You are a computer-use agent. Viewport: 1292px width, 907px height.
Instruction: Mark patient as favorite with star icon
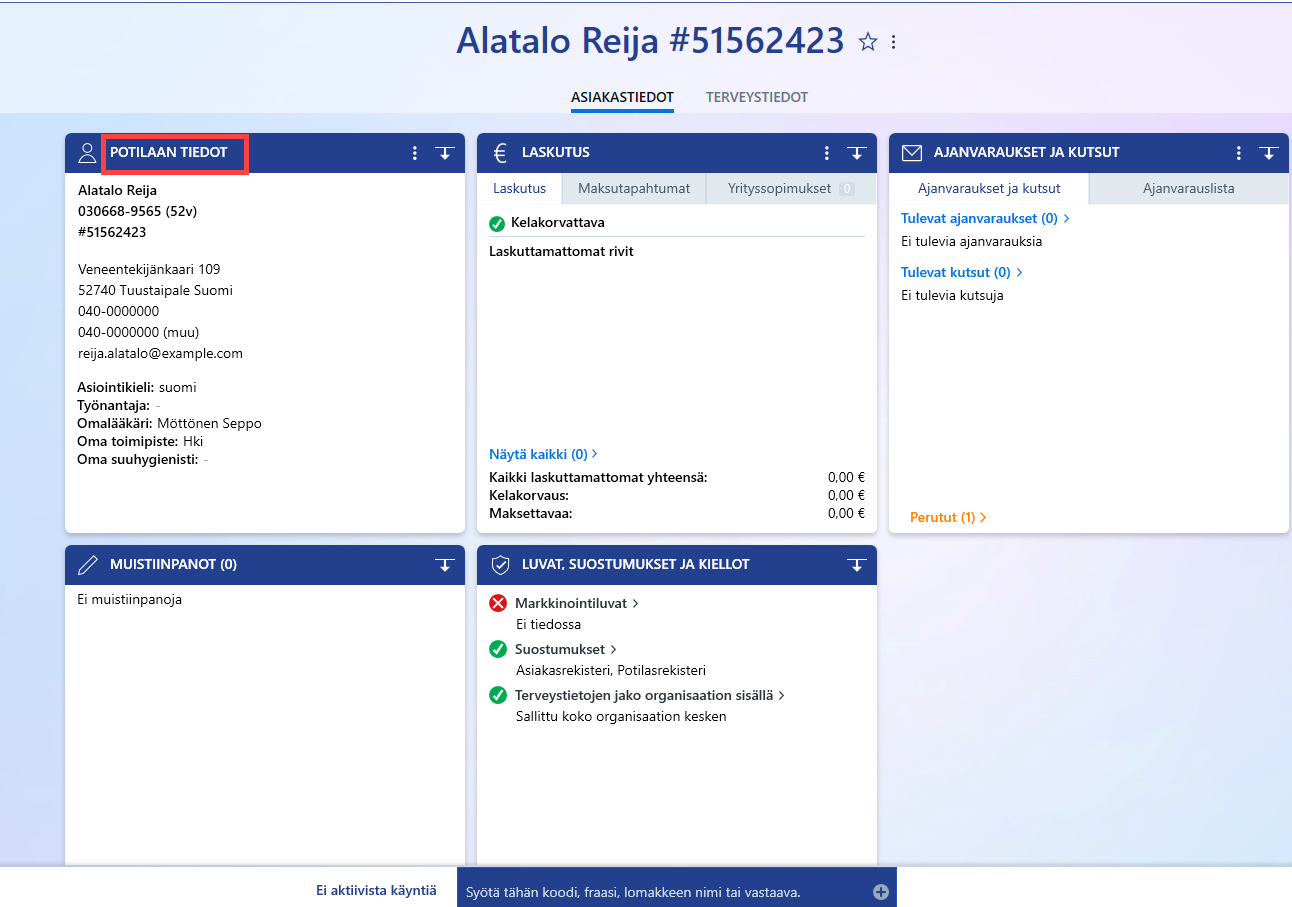point(868,42)
